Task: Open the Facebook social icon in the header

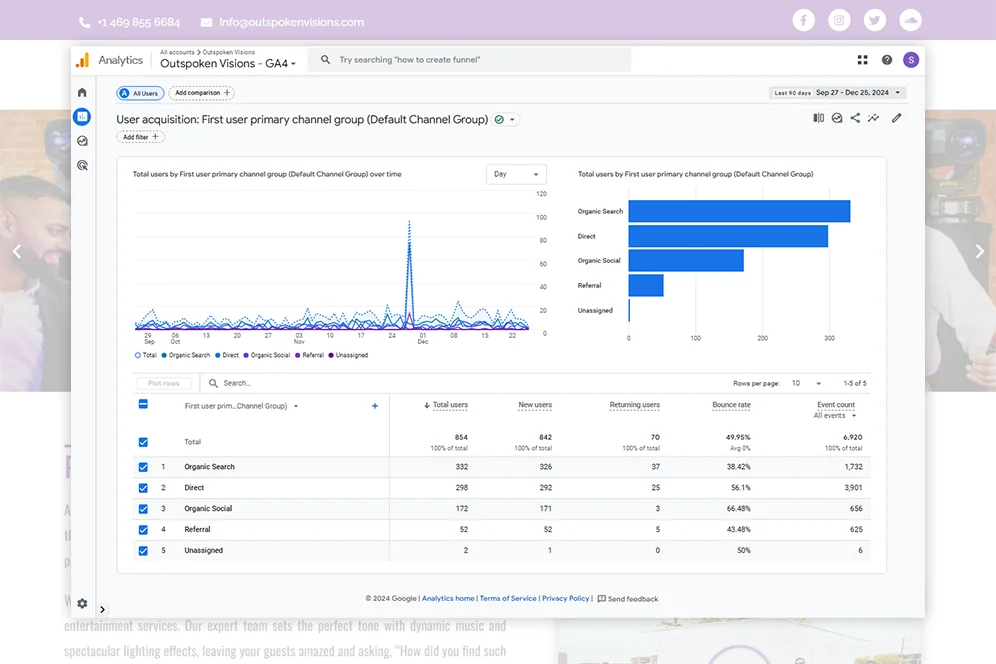Action: click(803, 20)
